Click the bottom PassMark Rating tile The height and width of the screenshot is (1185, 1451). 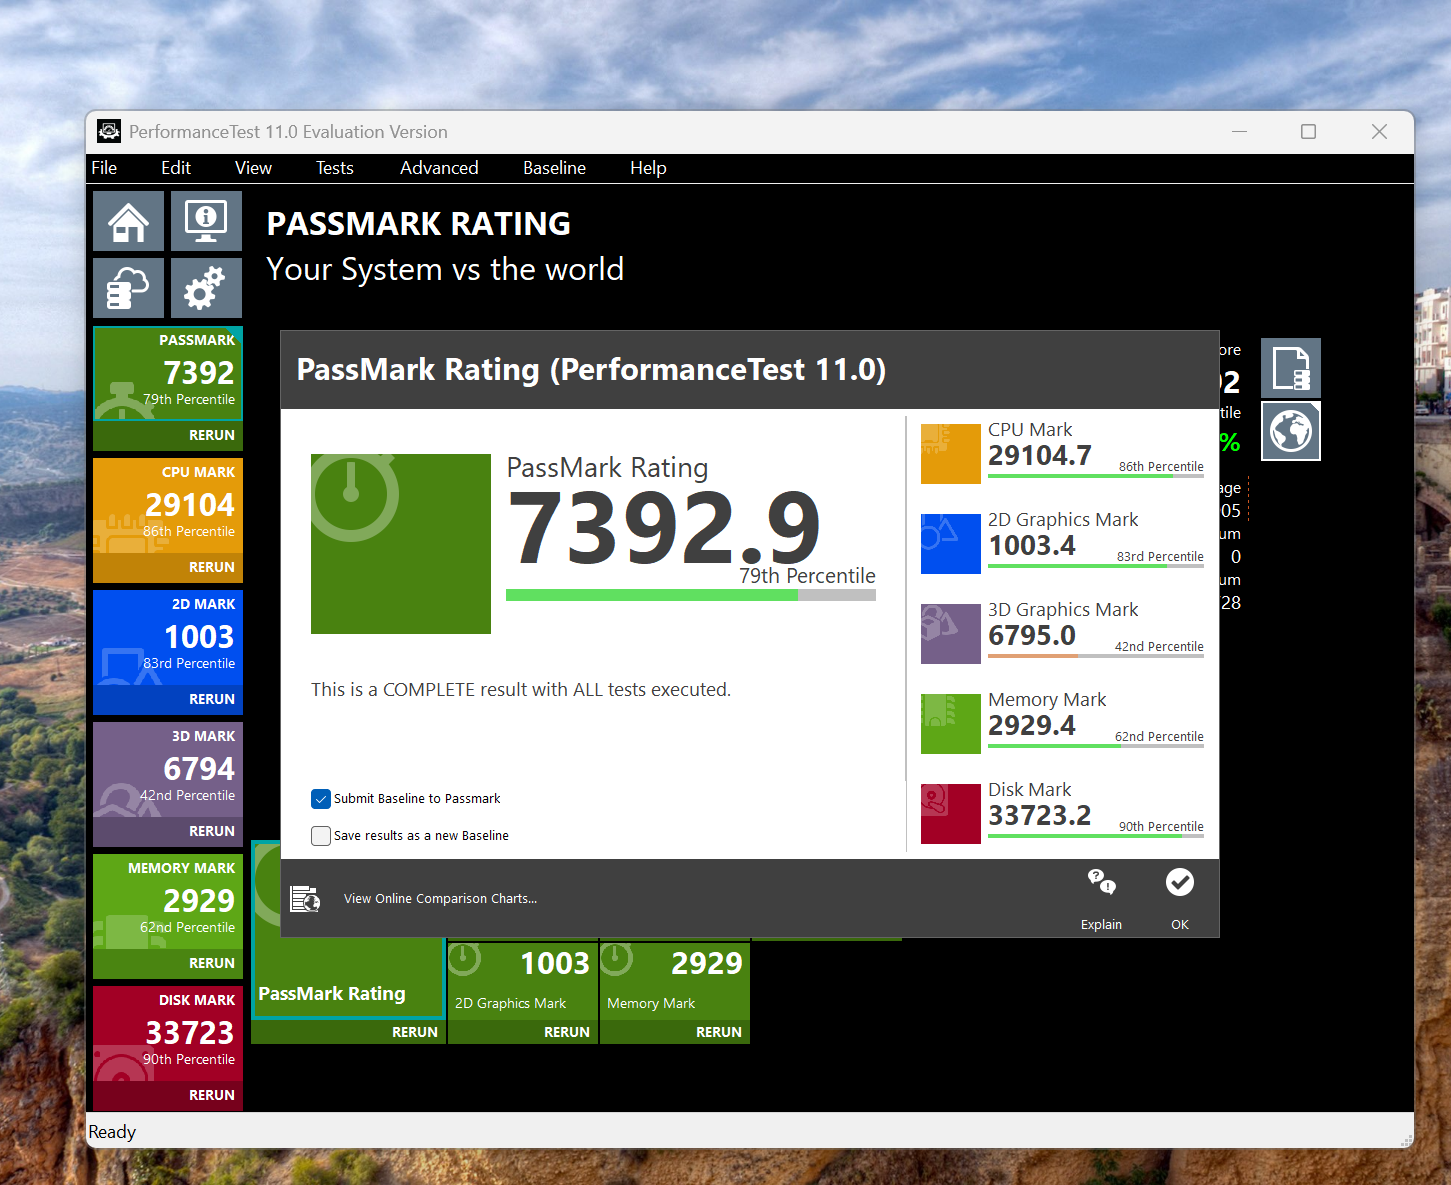(x=347, y=979)
